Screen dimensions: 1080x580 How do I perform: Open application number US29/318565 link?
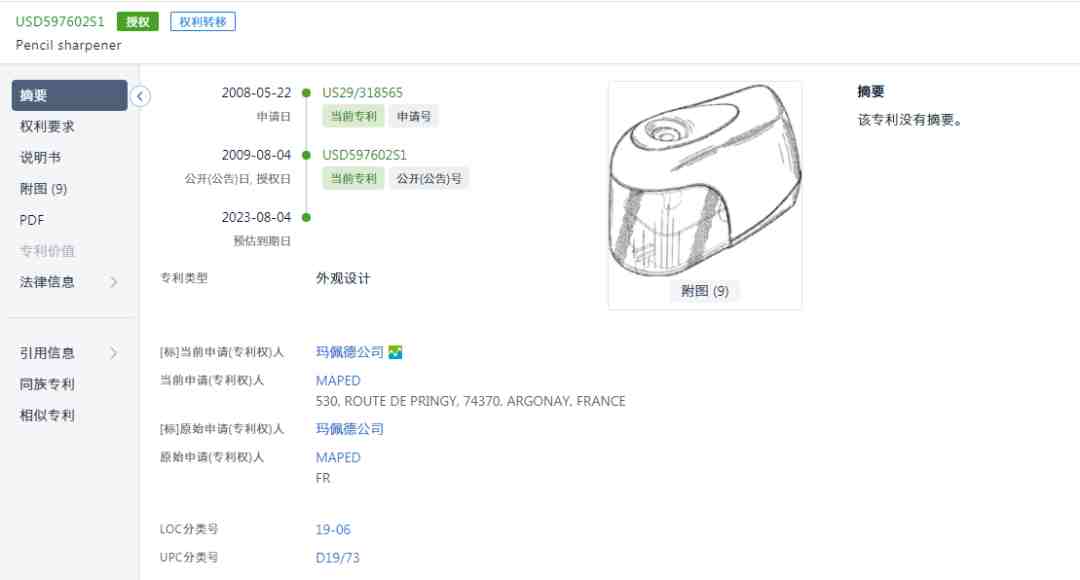tap(362, 92)
